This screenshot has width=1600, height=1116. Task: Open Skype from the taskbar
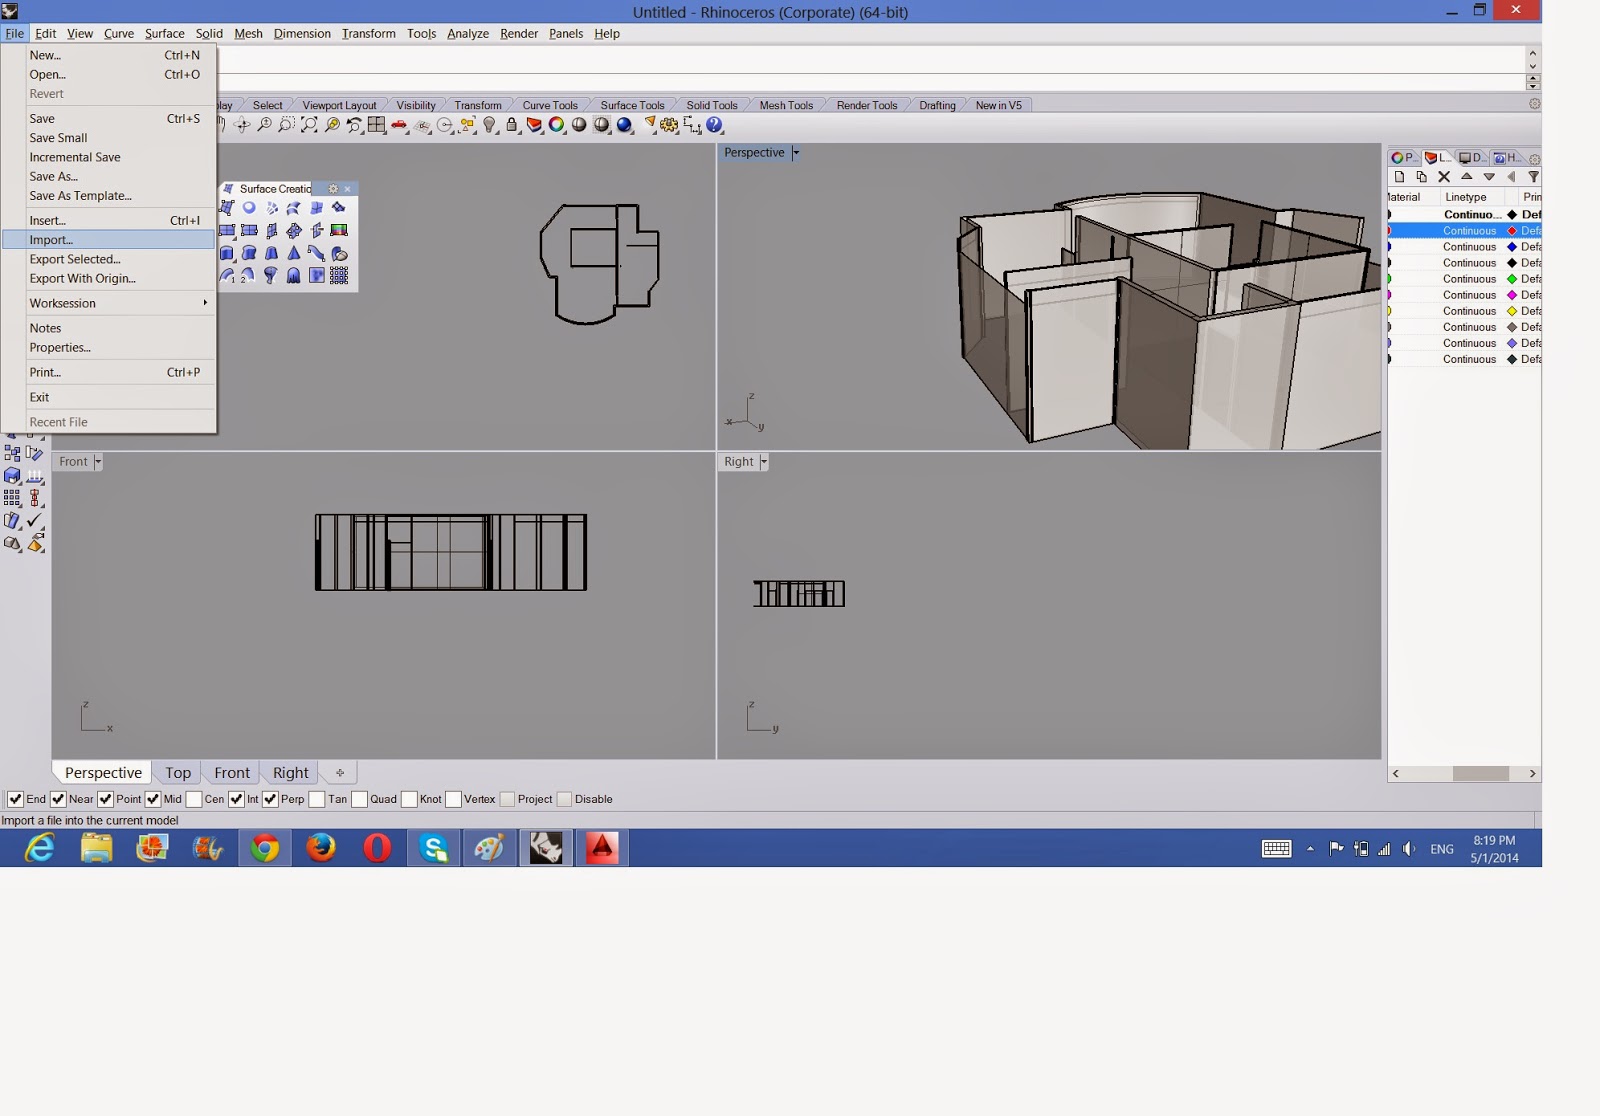coord(434,848)
